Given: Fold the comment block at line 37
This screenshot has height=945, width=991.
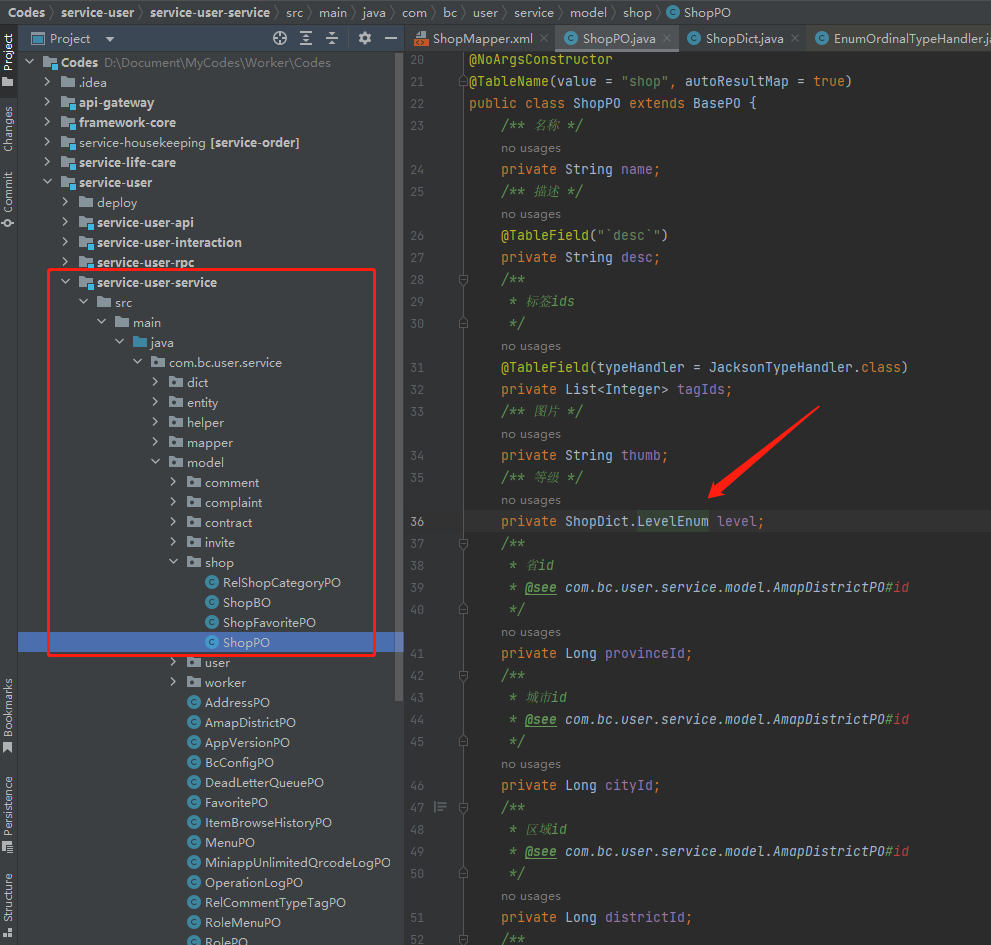Looking at the screenshot, I should click(463, 544).
